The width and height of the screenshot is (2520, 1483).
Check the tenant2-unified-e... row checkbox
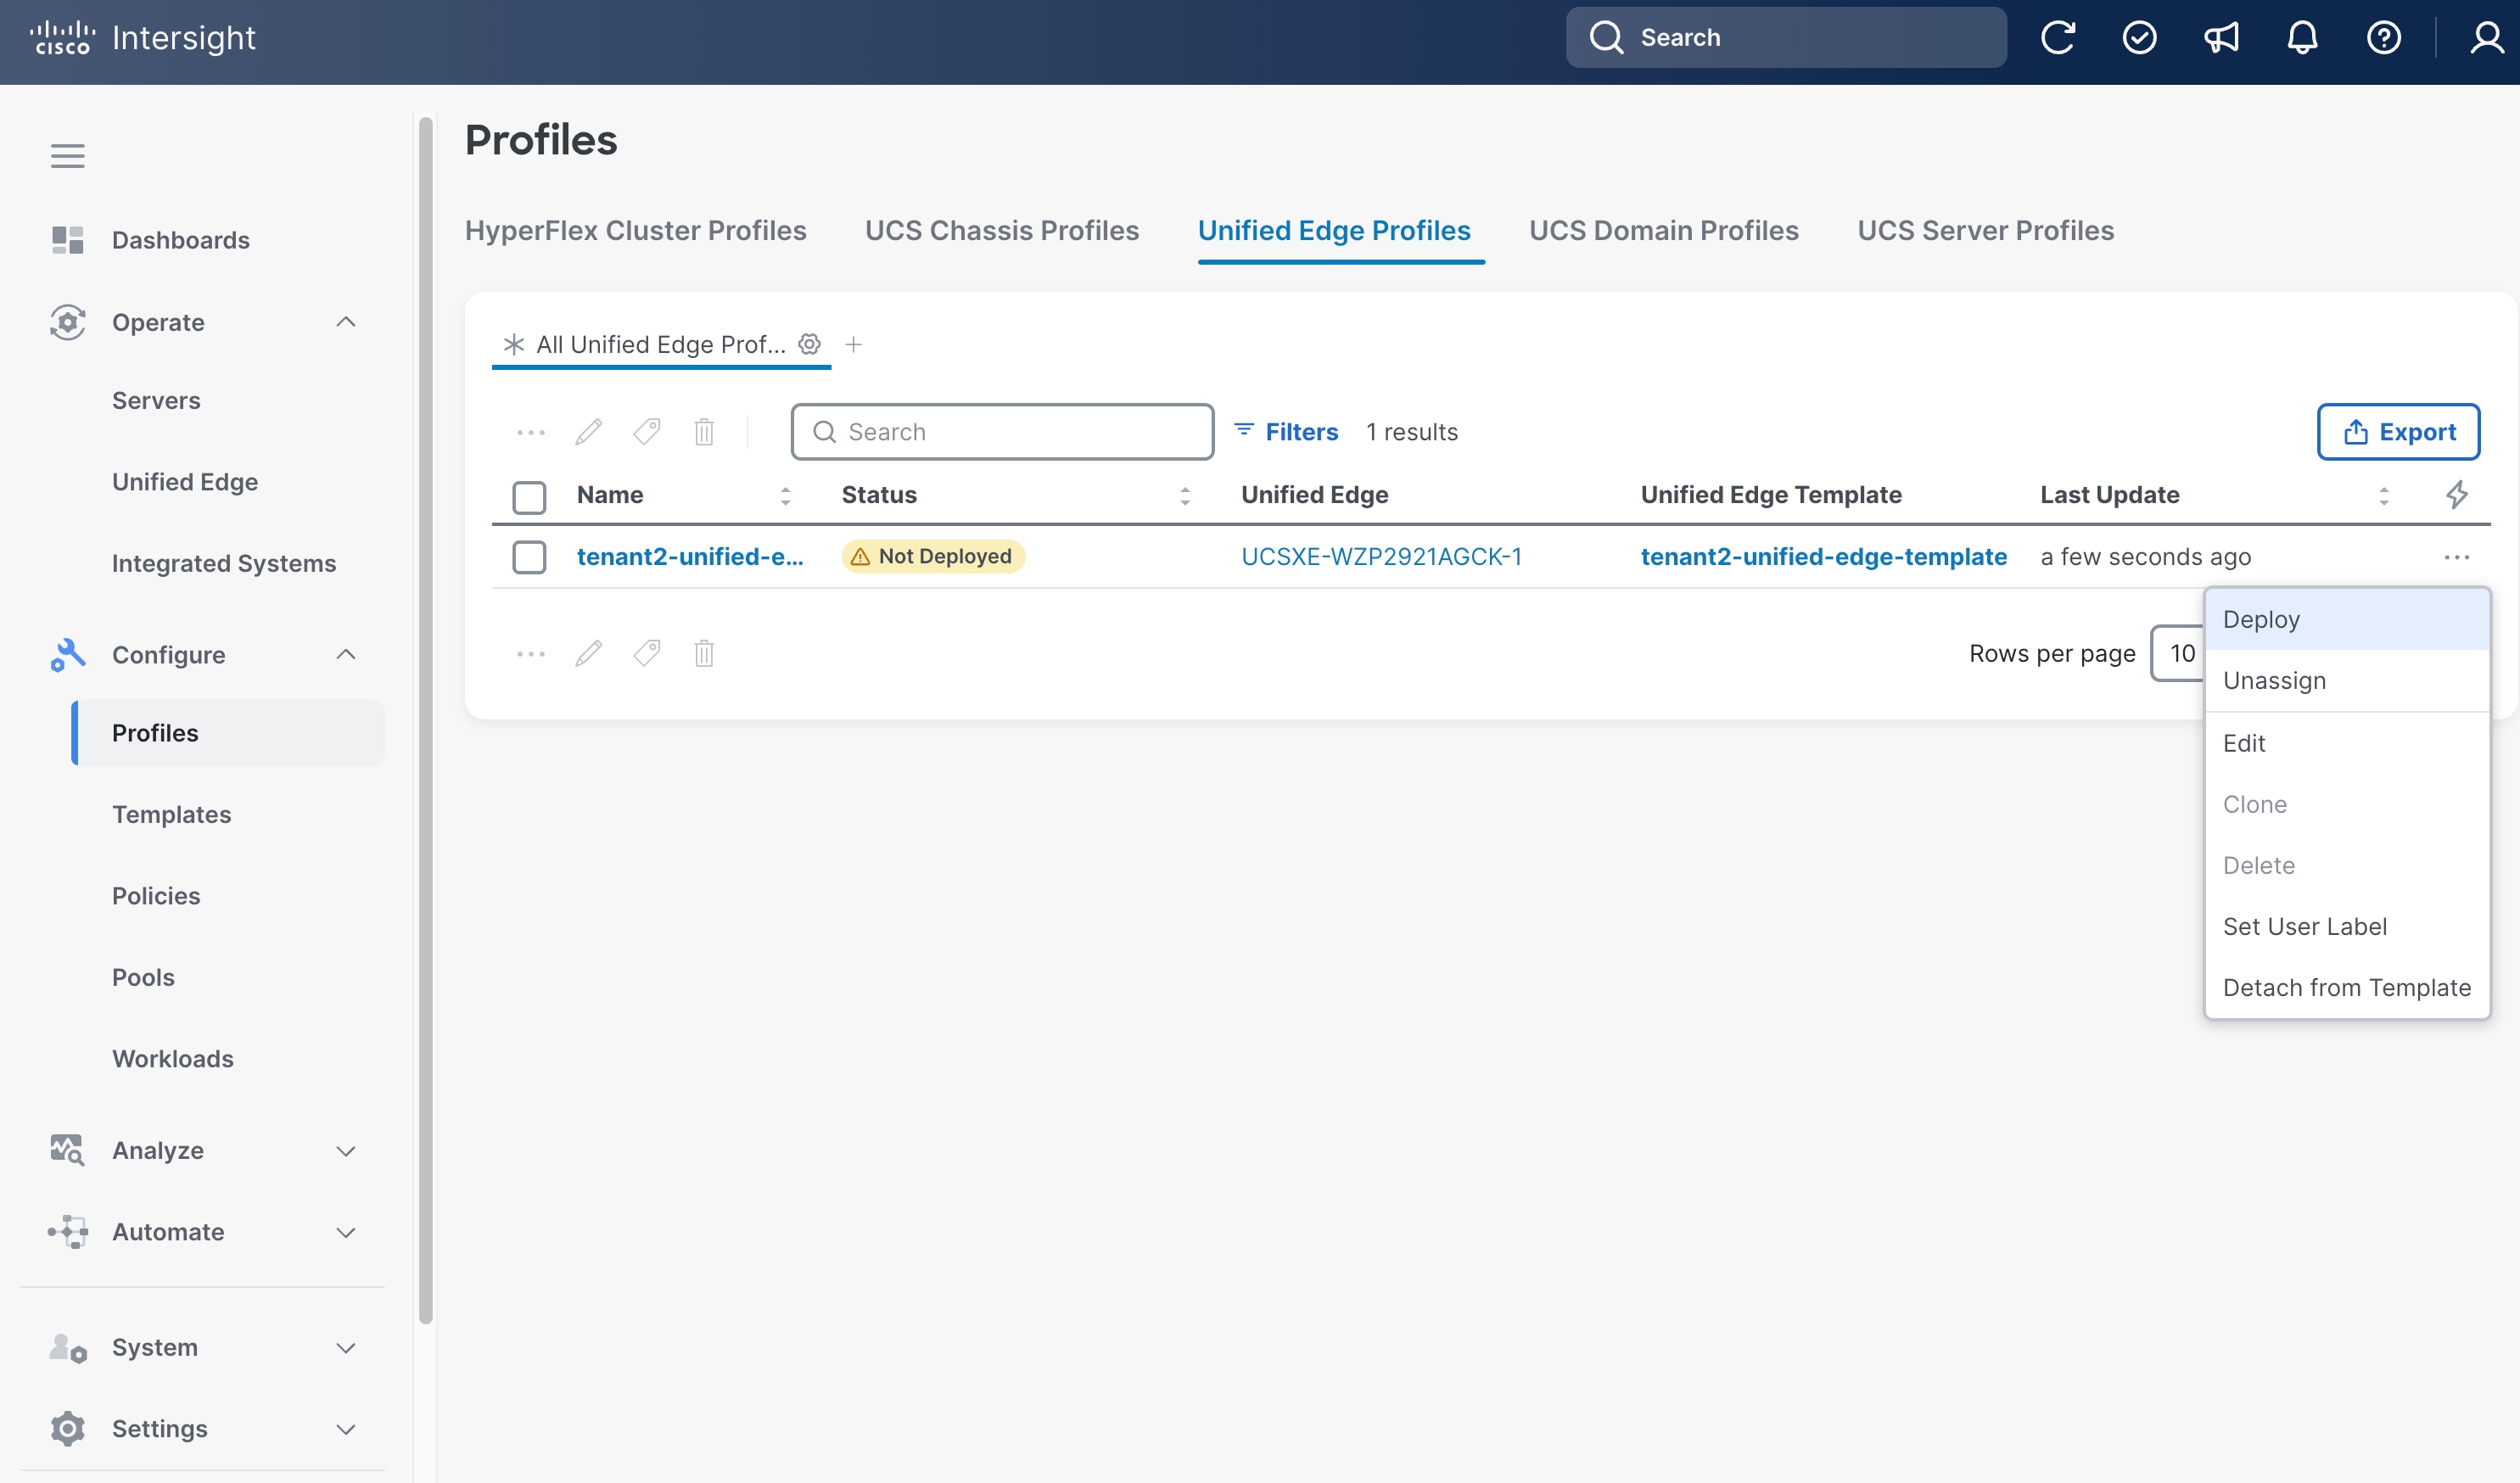[529, 557]
